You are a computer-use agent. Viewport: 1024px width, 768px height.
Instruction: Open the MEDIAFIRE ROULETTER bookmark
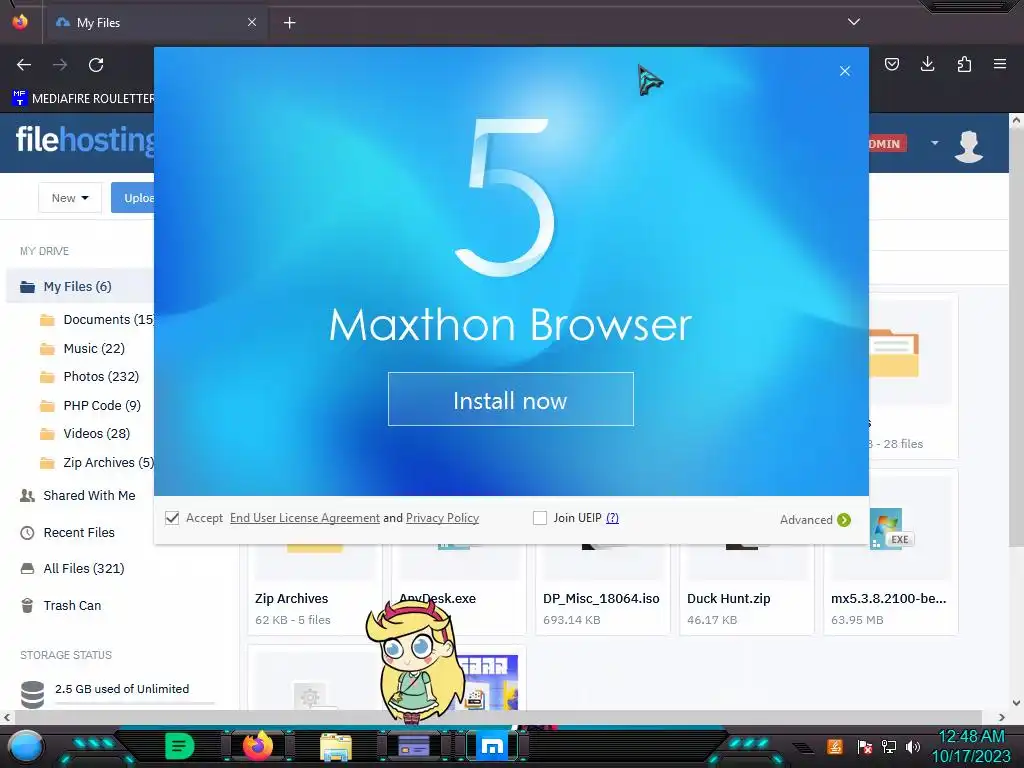coord(83,99)
